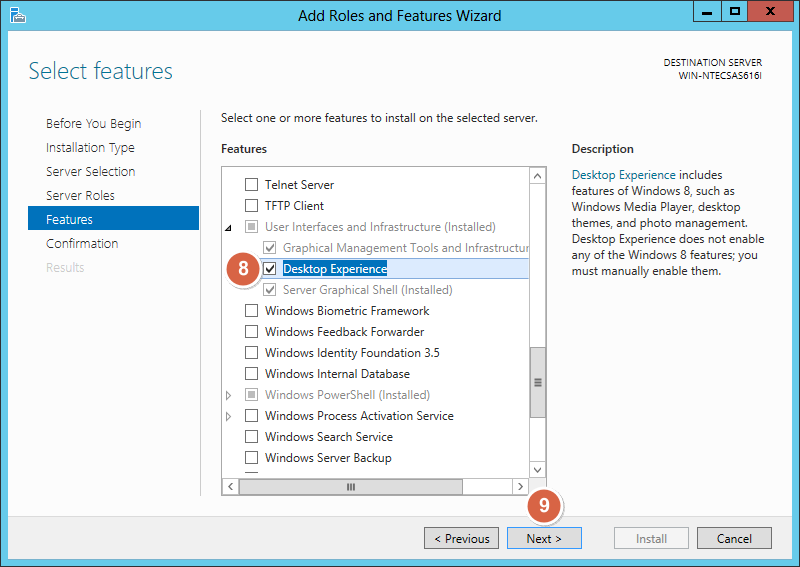This screenshot has height=567, width=800.
Task: Select the Features step in sidebar
Action: [113, 218]
